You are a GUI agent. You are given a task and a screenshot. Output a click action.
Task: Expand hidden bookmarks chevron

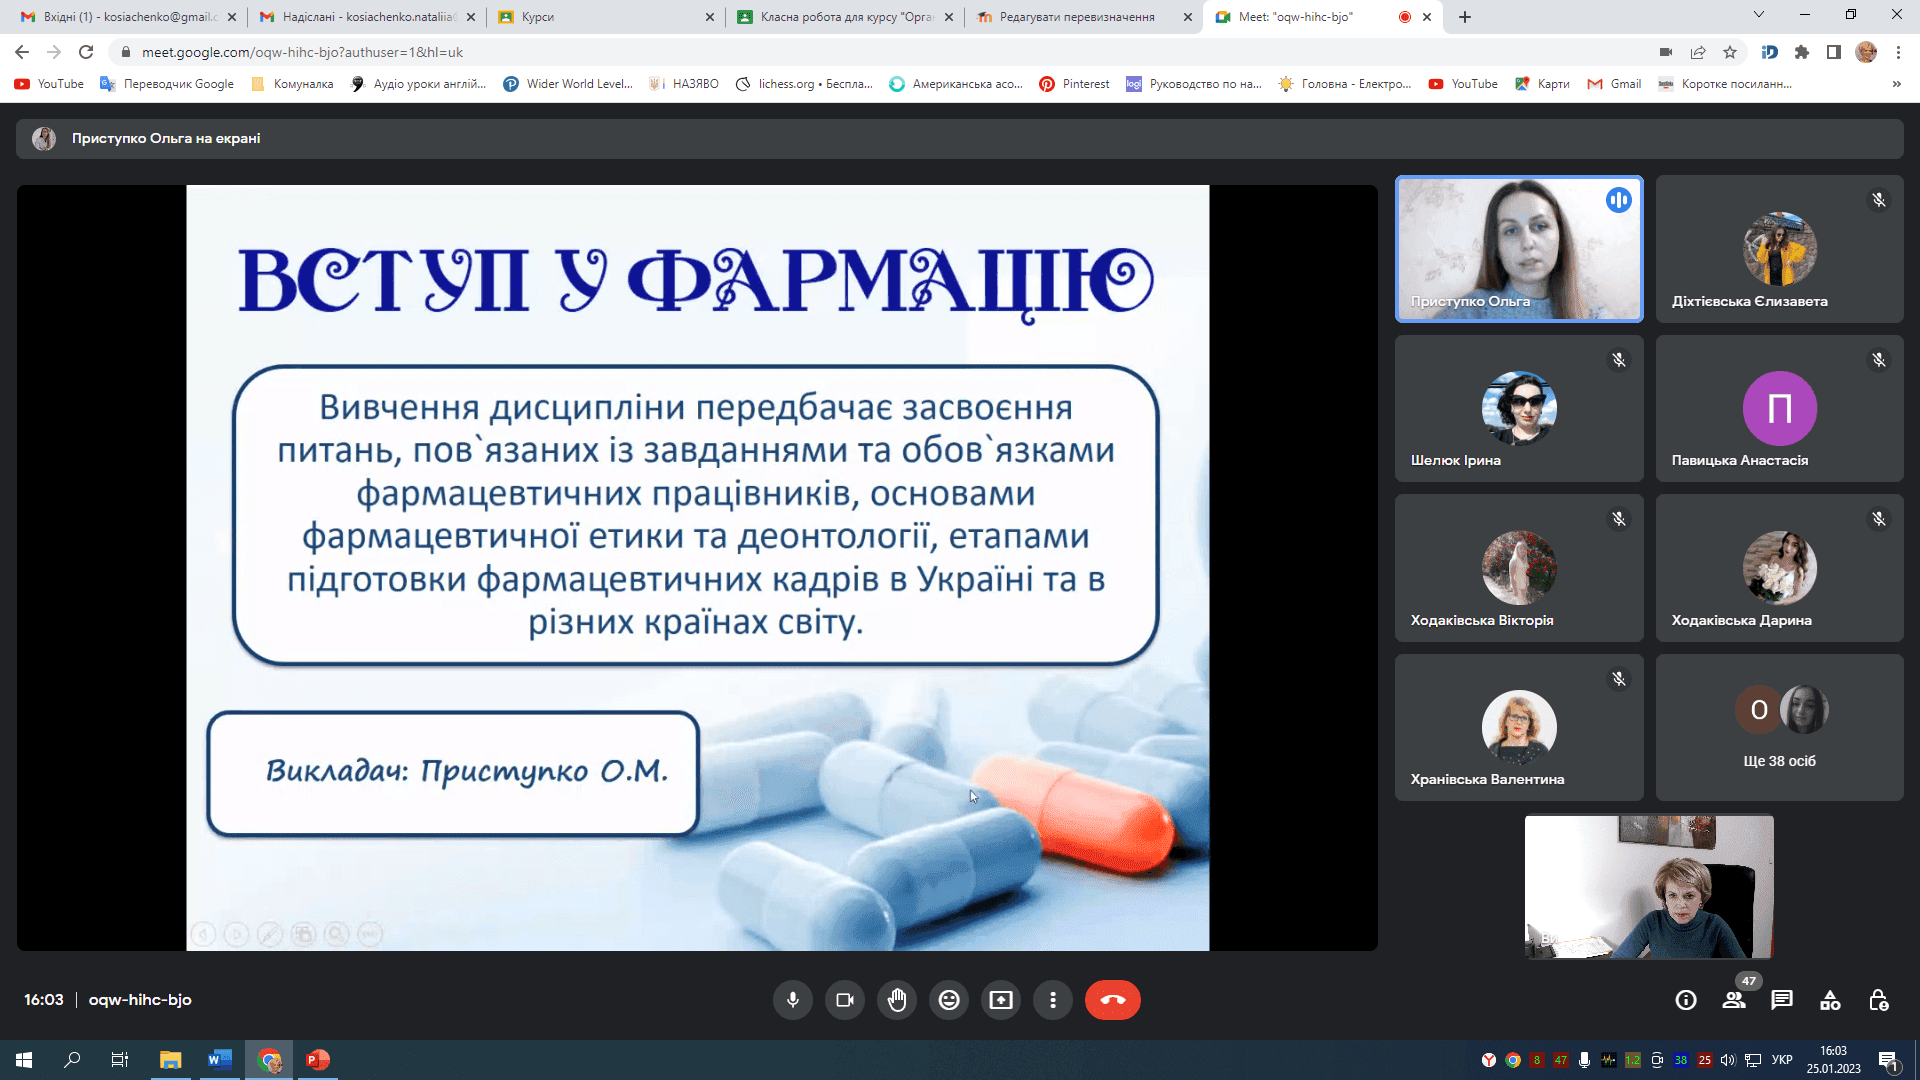pyautogui.click(x=1897, y=84)
